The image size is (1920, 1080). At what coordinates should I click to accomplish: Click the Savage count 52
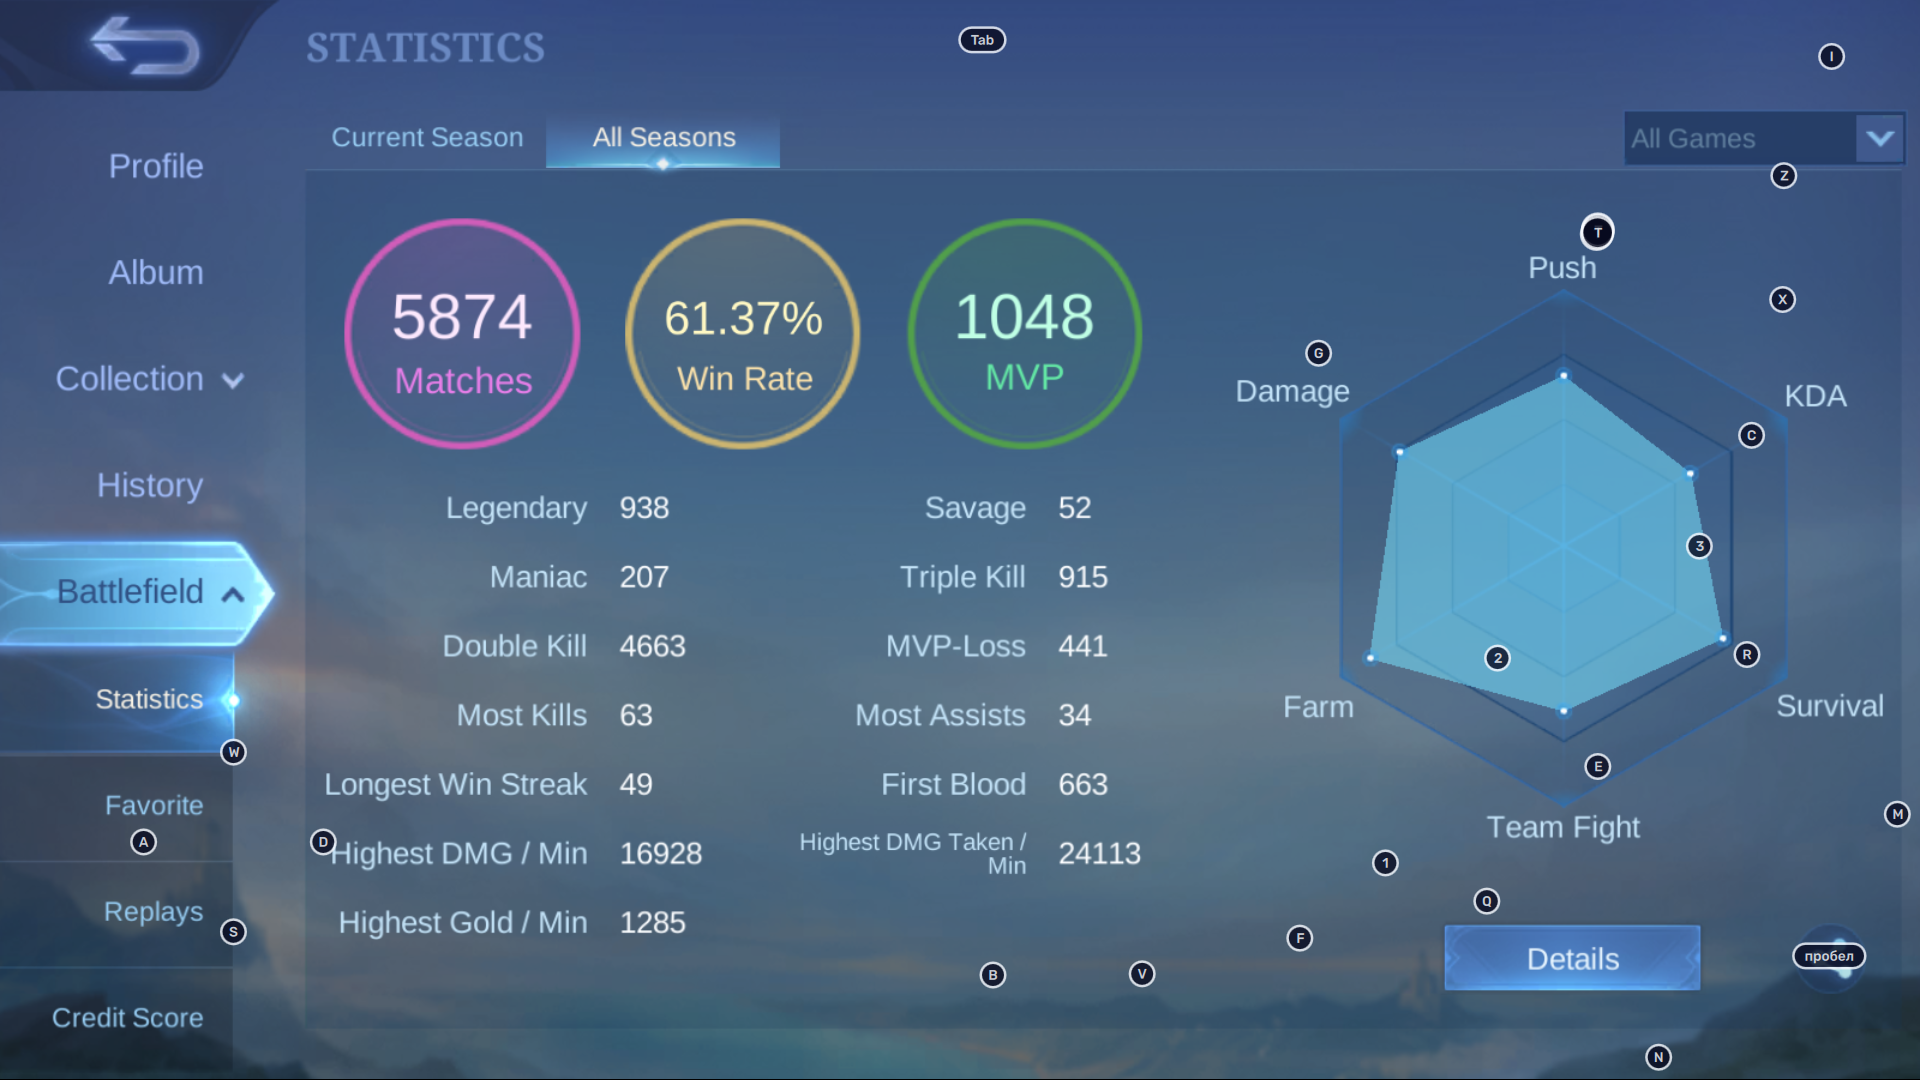(x=1075, y=508)
